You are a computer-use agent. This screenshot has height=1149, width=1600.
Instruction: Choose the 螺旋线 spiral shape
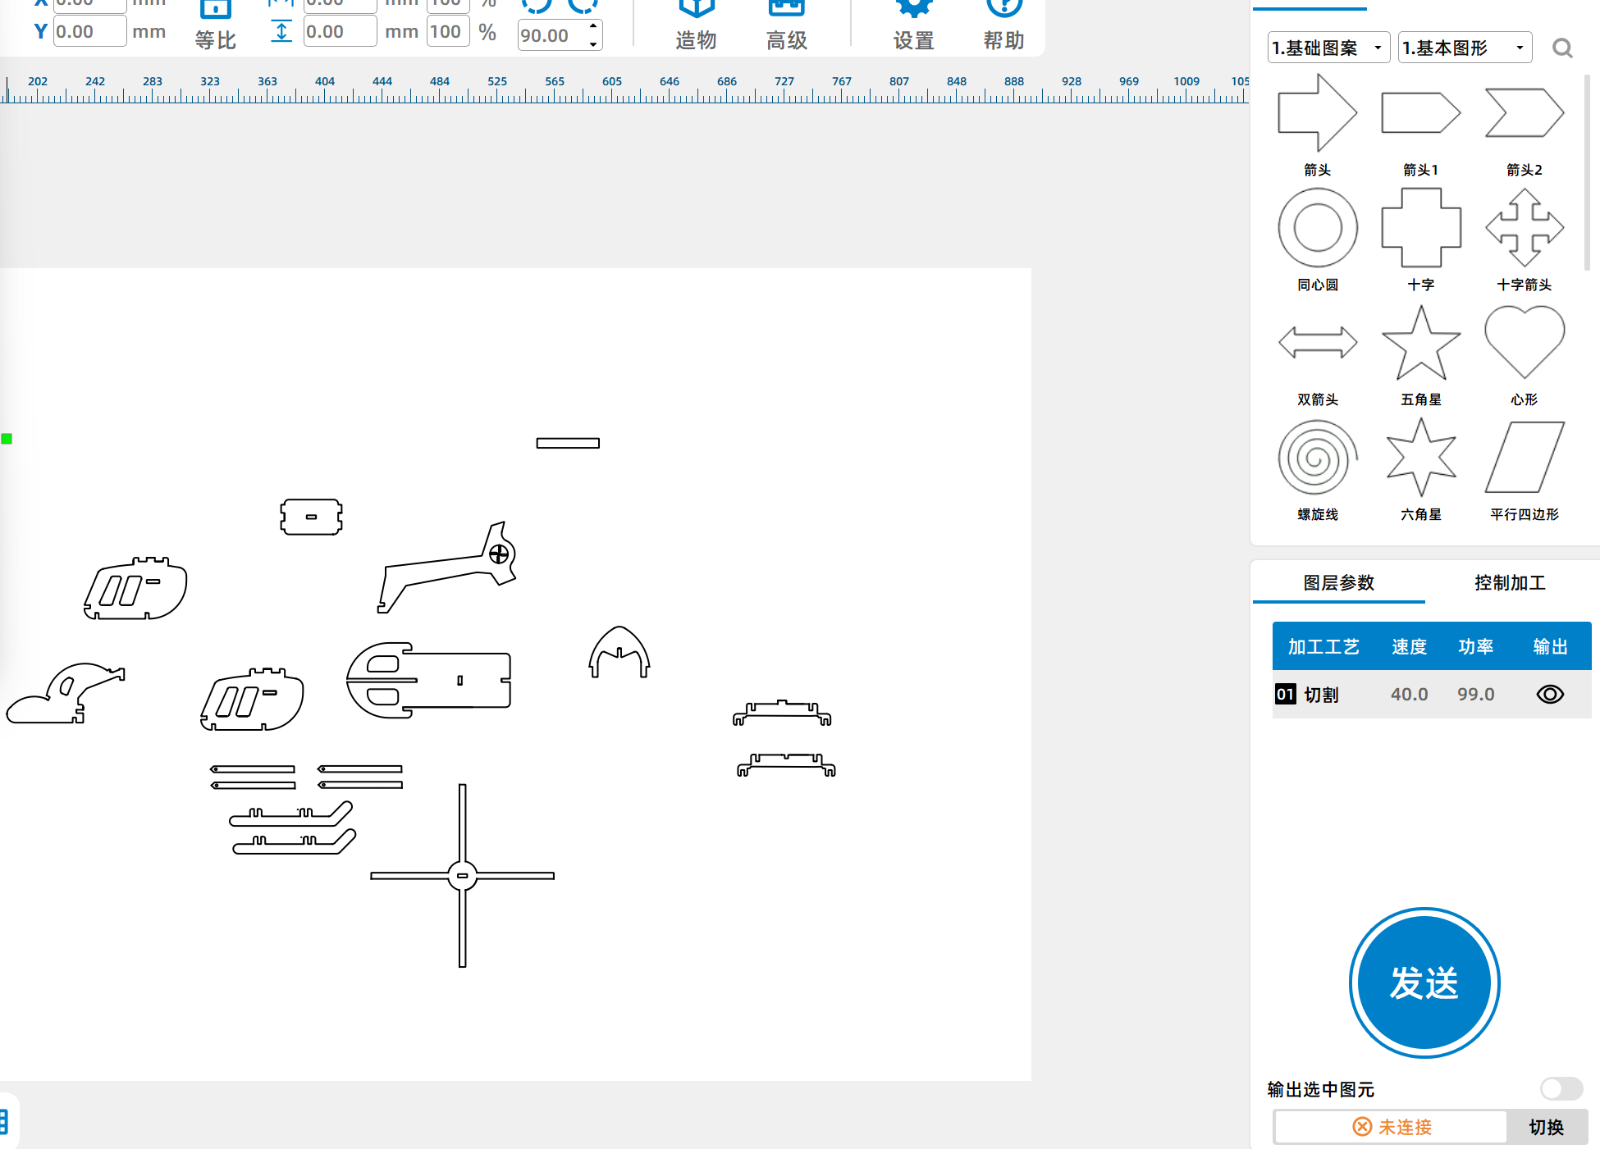[1317, 458]
